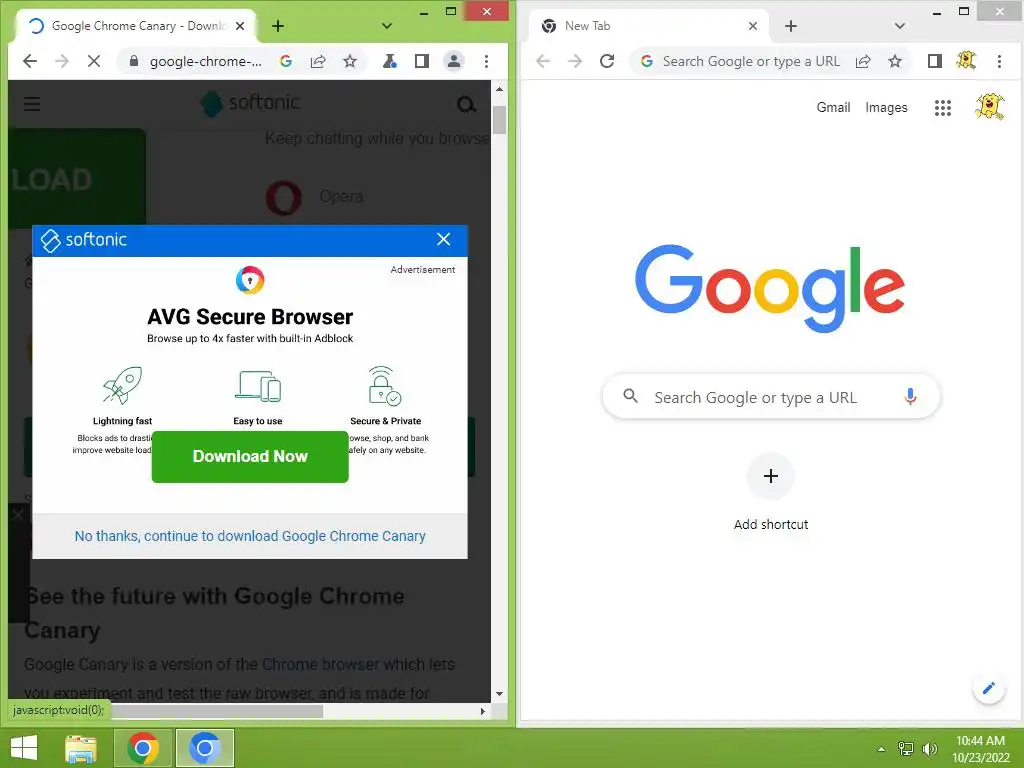
Task: Reload page in New Tab window
Action: coord(607,61)
